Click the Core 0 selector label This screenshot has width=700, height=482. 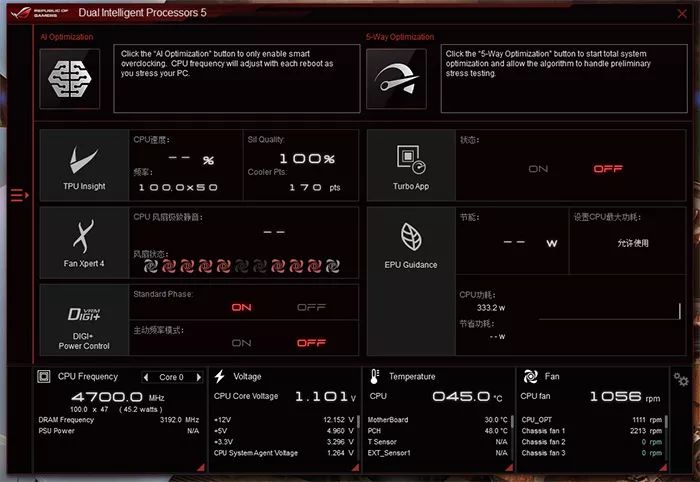coord(171,377)
